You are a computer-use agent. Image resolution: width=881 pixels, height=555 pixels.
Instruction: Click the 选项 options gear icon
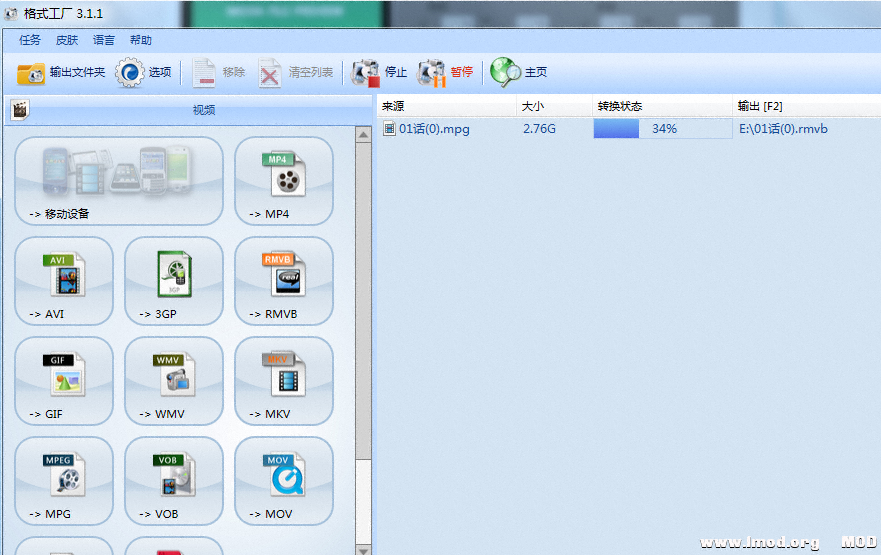point(130,72)
